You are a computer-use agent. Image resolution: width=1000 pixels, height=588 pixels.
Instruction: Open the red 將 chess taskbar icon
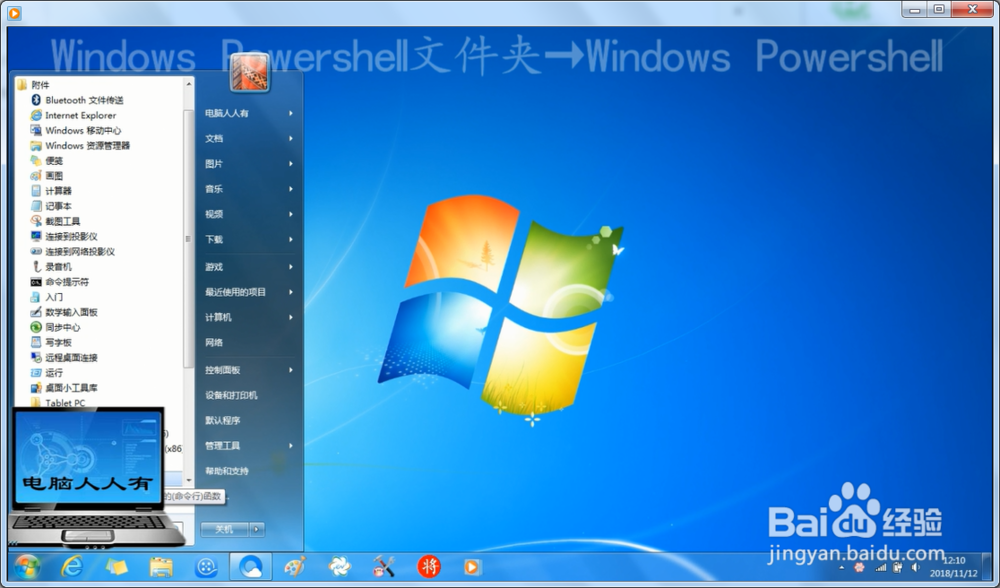click(429, 566)
